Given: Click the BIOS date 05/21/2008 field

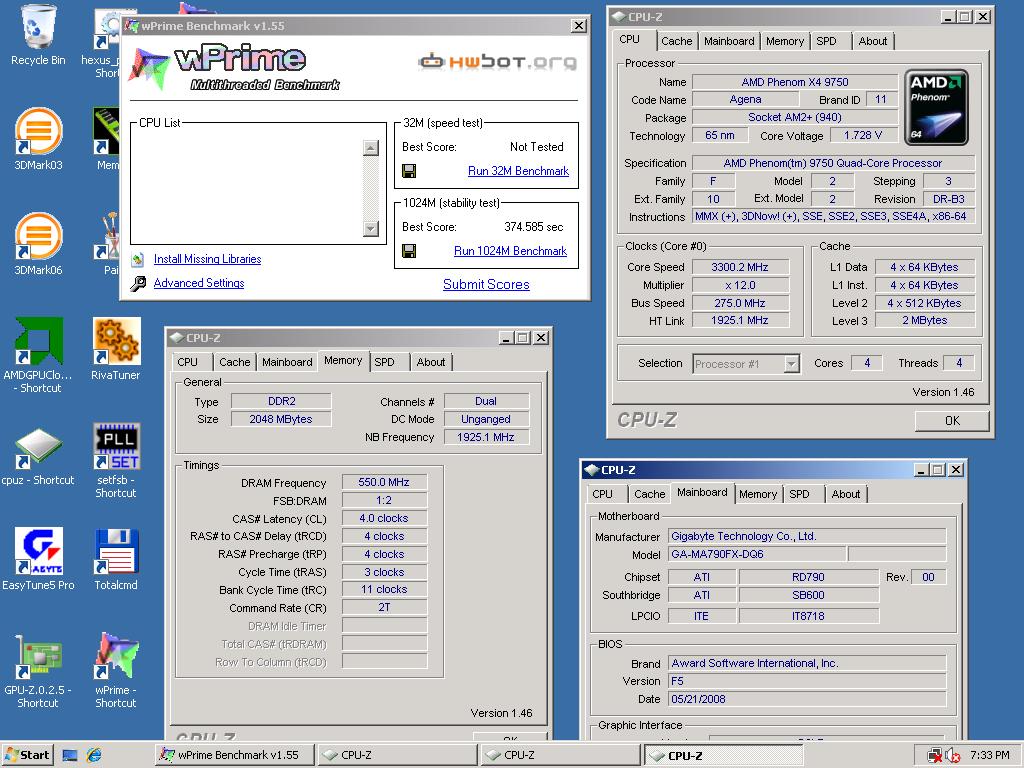Looking at the screenshot, I should tap(807, 699).
